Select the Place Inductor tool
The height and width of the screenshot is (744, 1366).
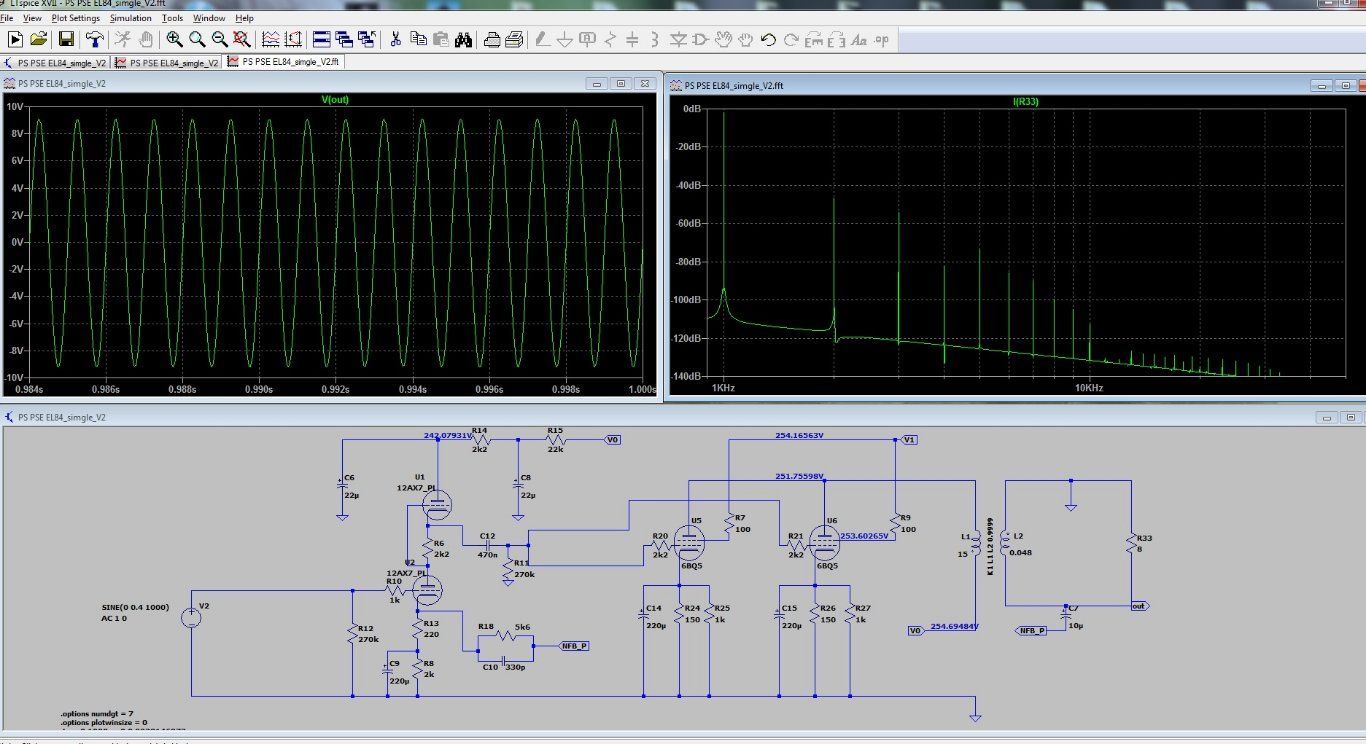coord(655,39)
